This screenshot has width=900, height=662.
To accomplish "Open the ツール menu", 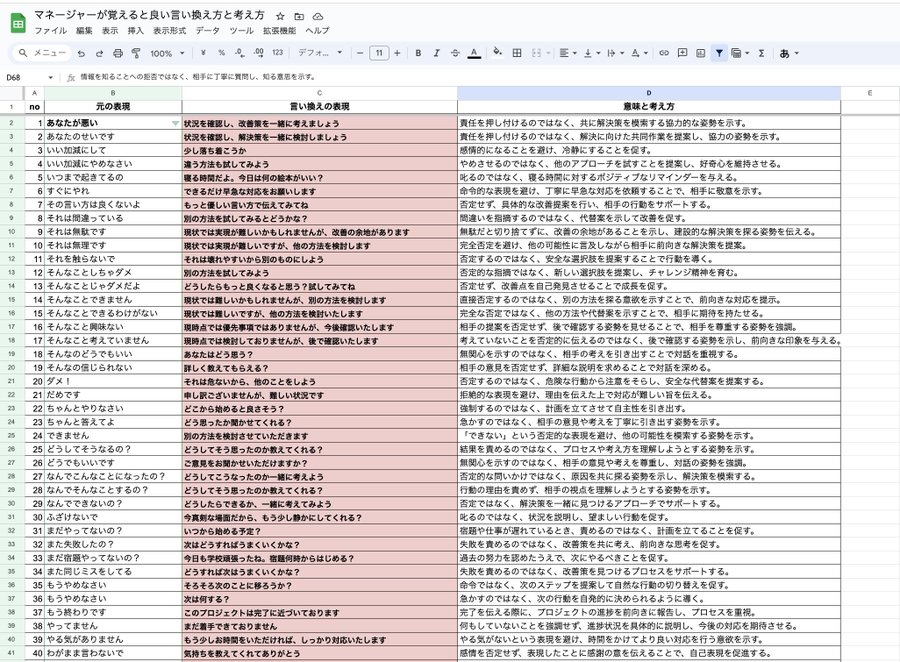I will (x=241, y=30).
